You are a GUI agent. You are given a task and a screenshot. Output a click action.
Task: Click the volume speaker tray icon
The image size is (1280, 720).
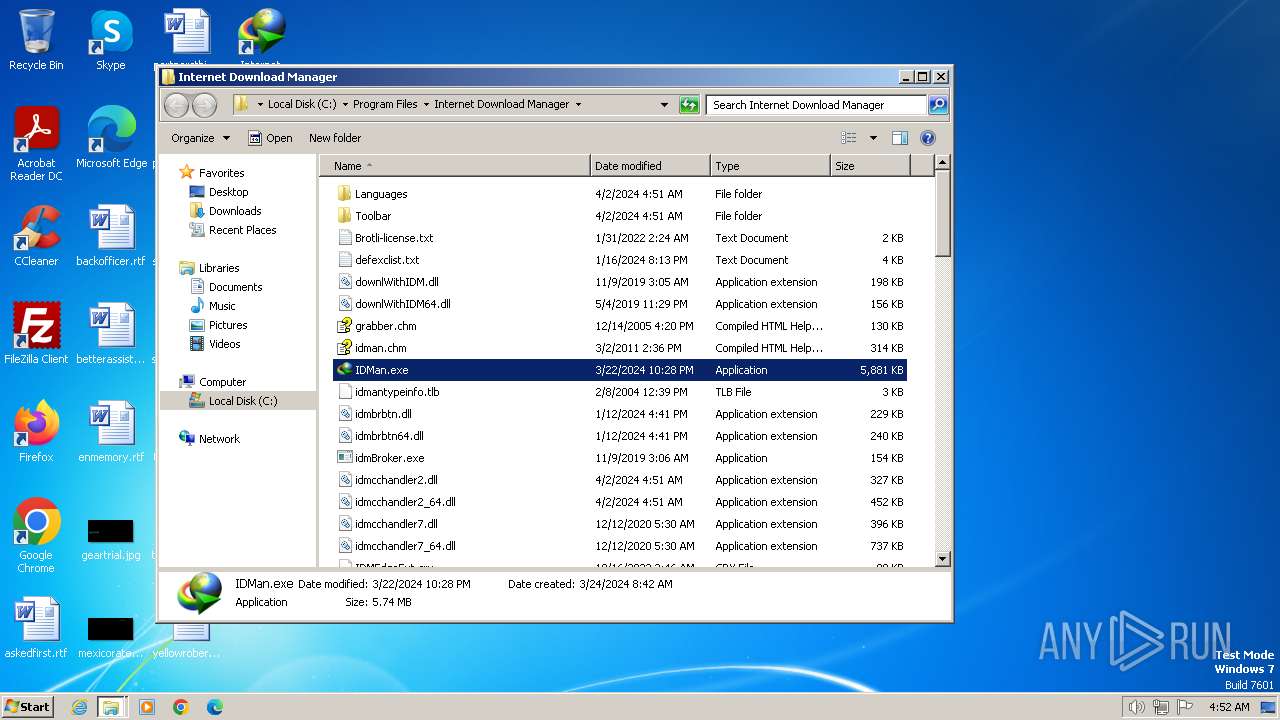pos(1136,707)
